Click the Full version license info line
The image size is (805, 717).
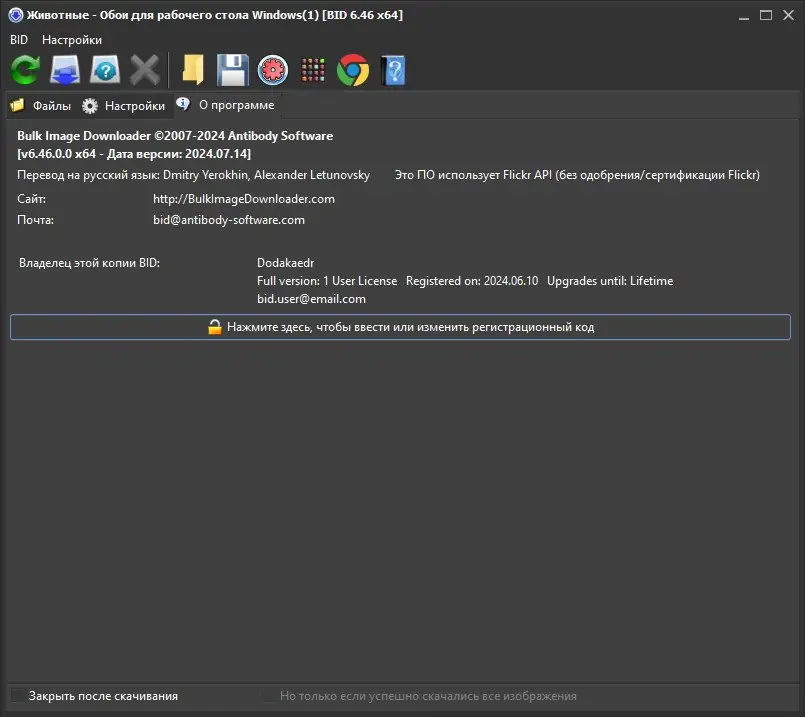pos(465,281)
